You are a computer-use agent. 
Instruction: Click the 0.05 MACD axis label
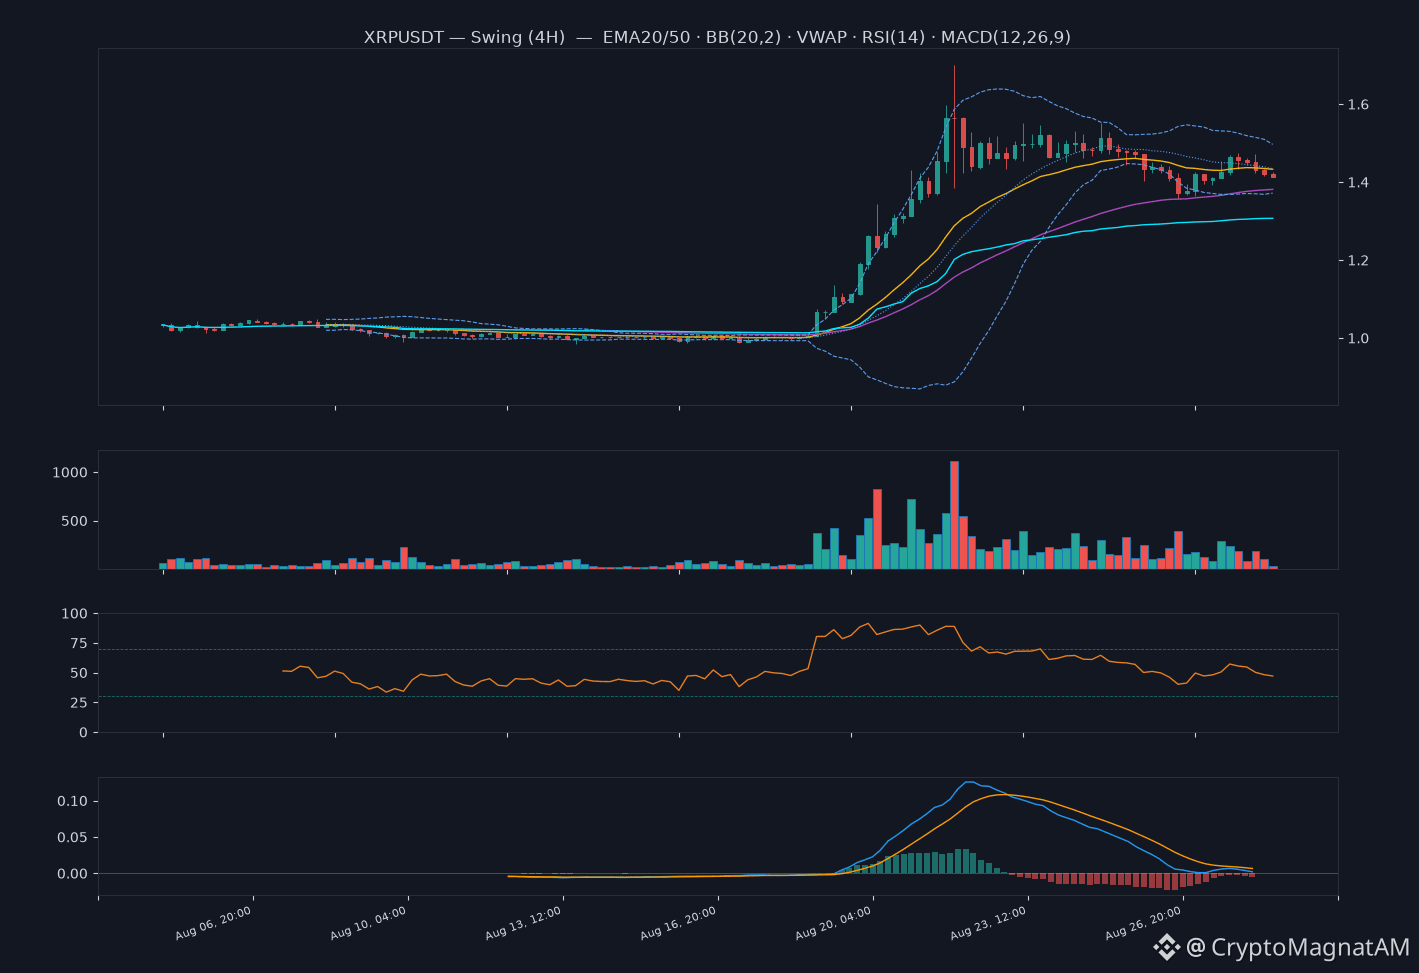[x=73, y=838]
